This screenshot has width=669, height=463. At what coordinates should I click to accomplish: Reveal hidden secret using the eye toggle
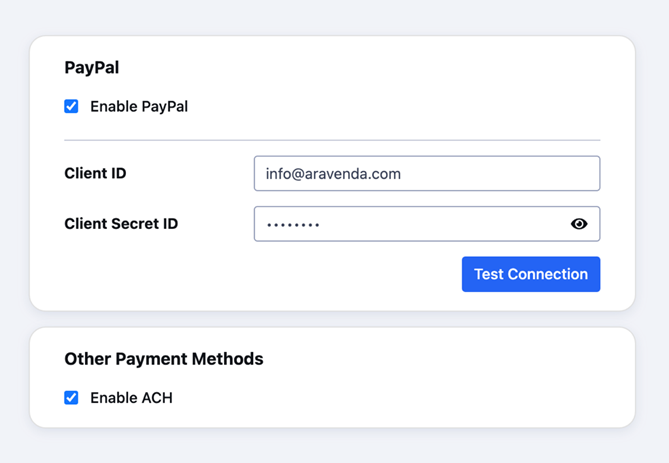pos(579,224)
